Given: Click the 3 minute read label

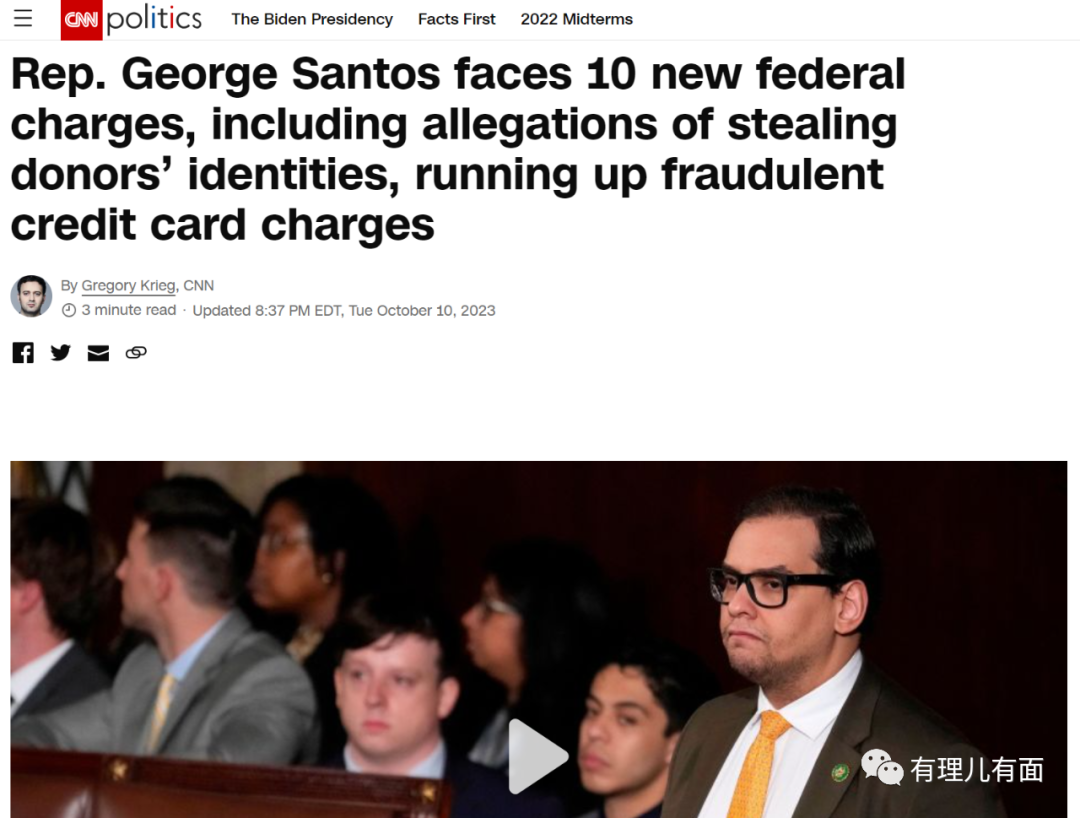Looking at the screenshot, I should click(x=129, y=311).
